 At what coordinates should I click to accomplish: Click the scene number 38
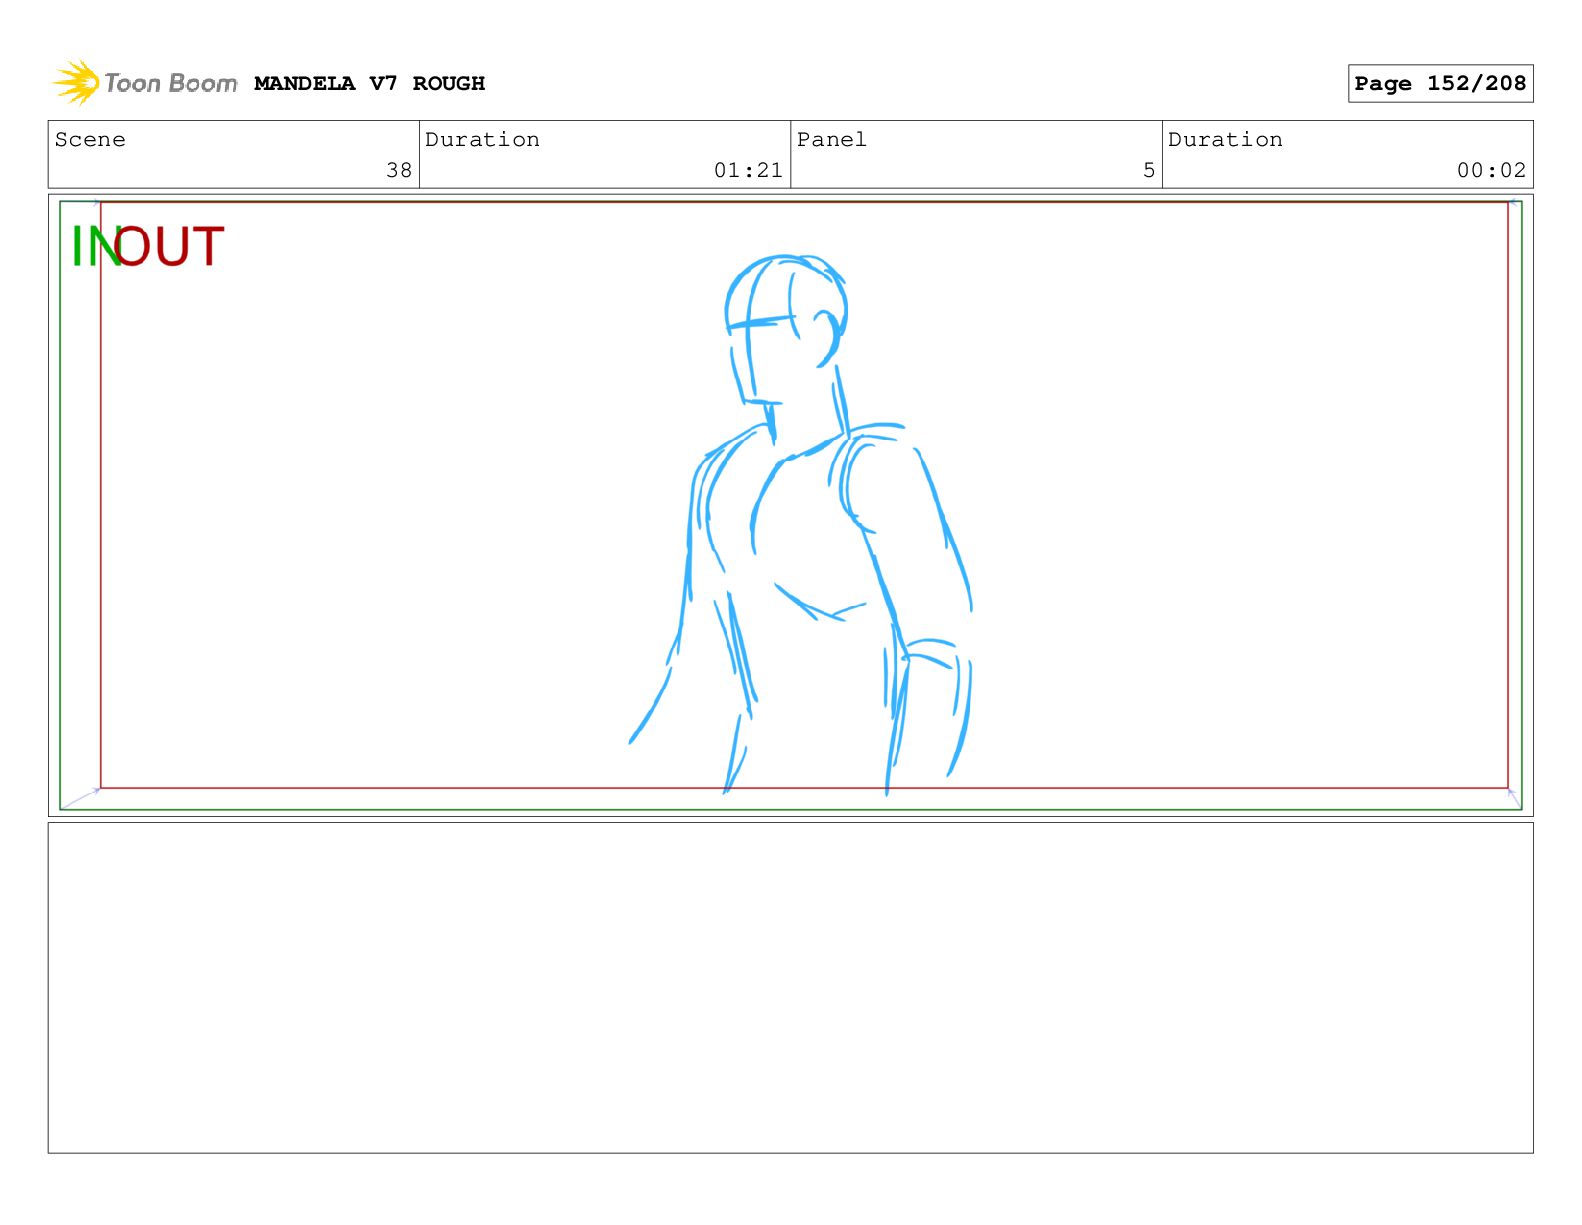(399, 170)
